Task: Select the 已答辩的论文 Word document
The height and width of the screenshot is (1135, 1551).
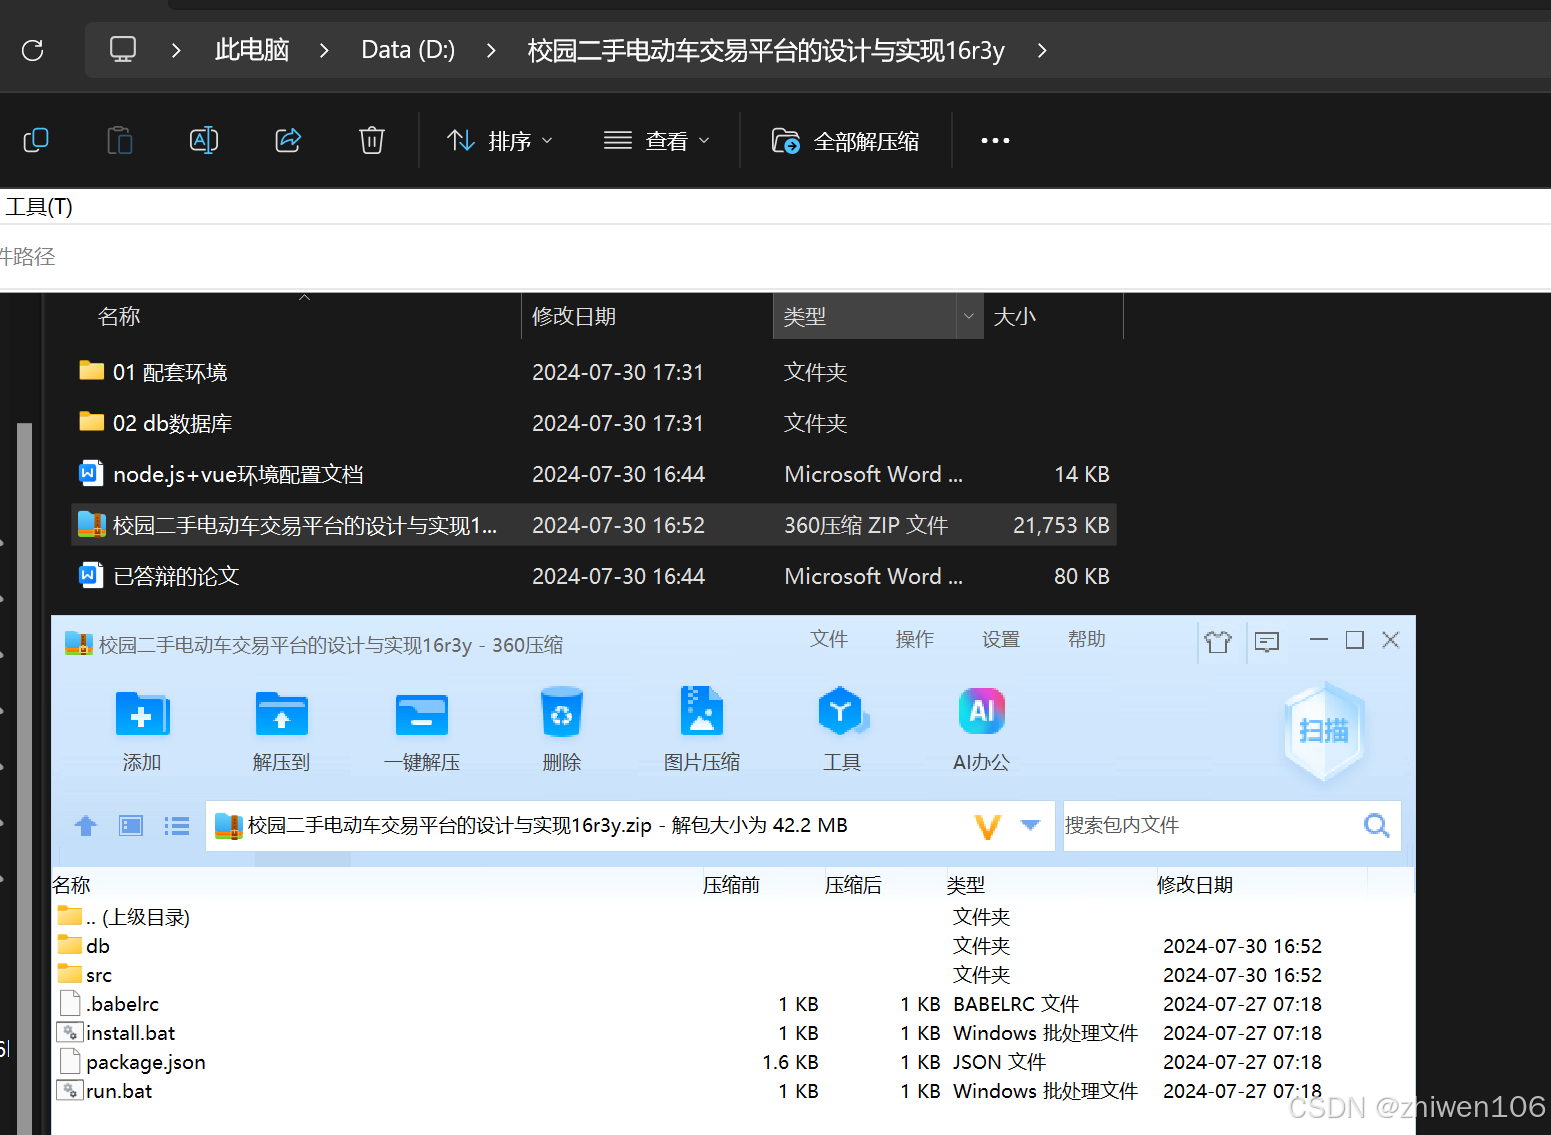Action: 594,576
